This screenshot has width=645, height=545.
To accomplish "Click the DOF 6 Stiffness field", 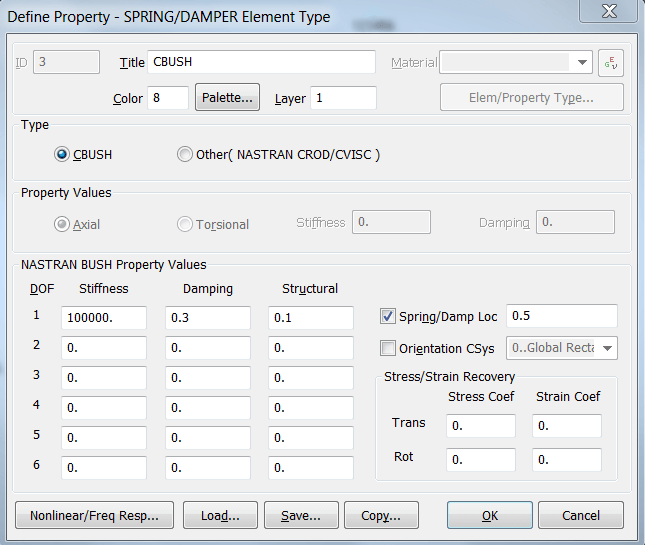I will [x=104, y=468].
